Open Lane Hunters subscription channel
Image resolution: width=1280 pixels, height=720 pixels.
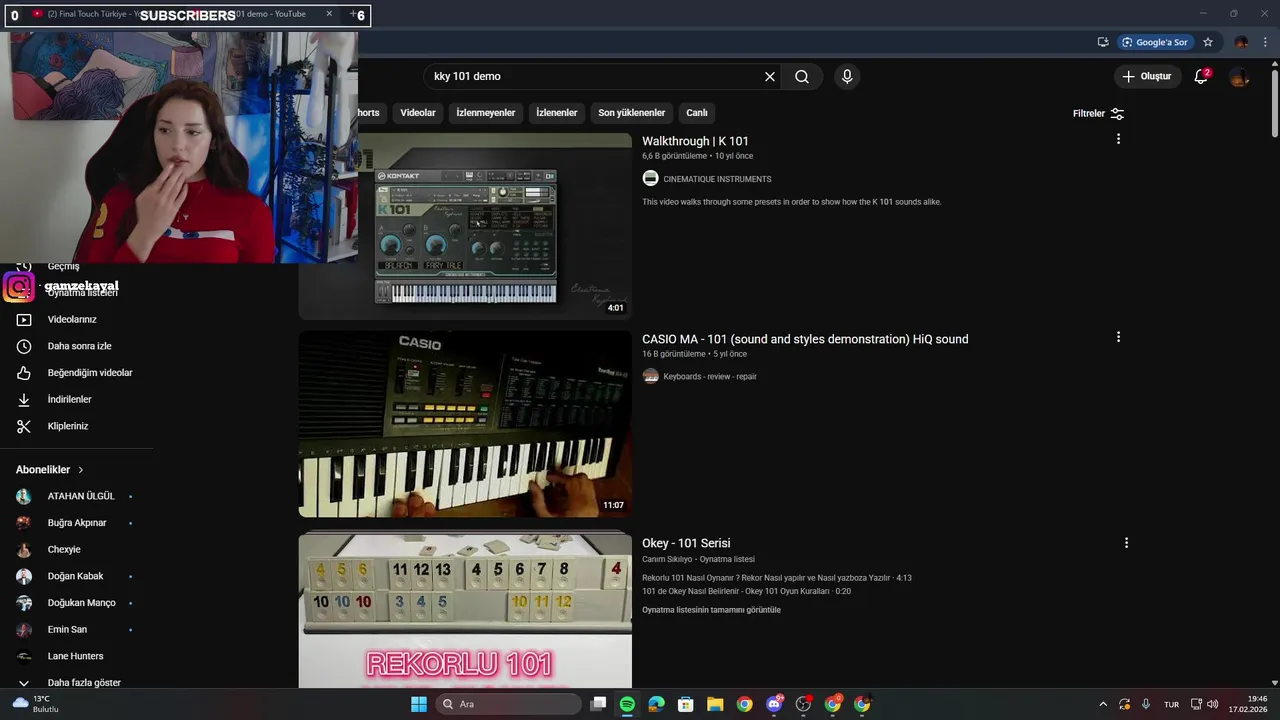click(75, 656)
